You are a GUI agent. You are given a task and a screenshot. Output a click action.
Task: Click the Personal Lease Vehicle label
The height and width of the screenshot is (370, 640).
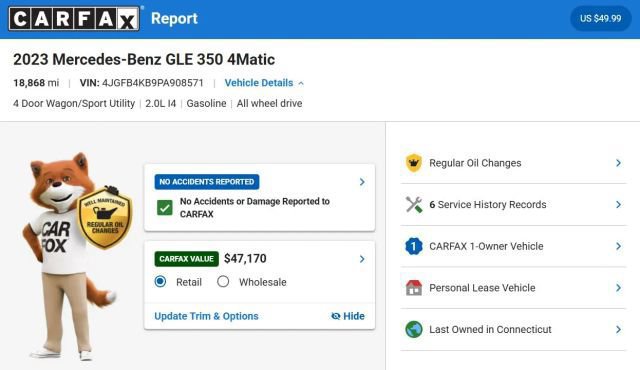click(x=482, y=288)
